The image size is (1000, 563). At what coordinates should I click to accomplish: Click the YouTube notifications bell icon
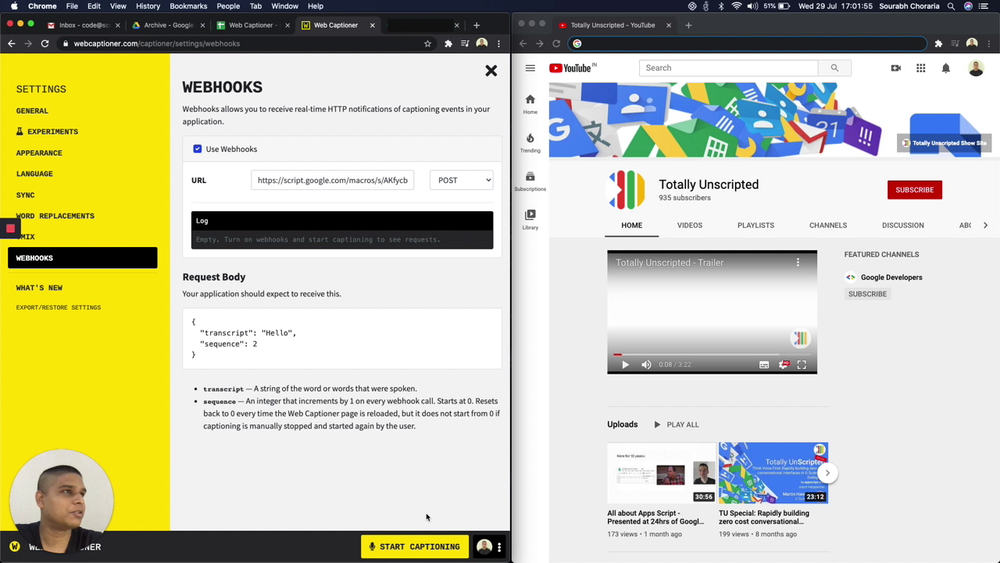pos(945,68)
